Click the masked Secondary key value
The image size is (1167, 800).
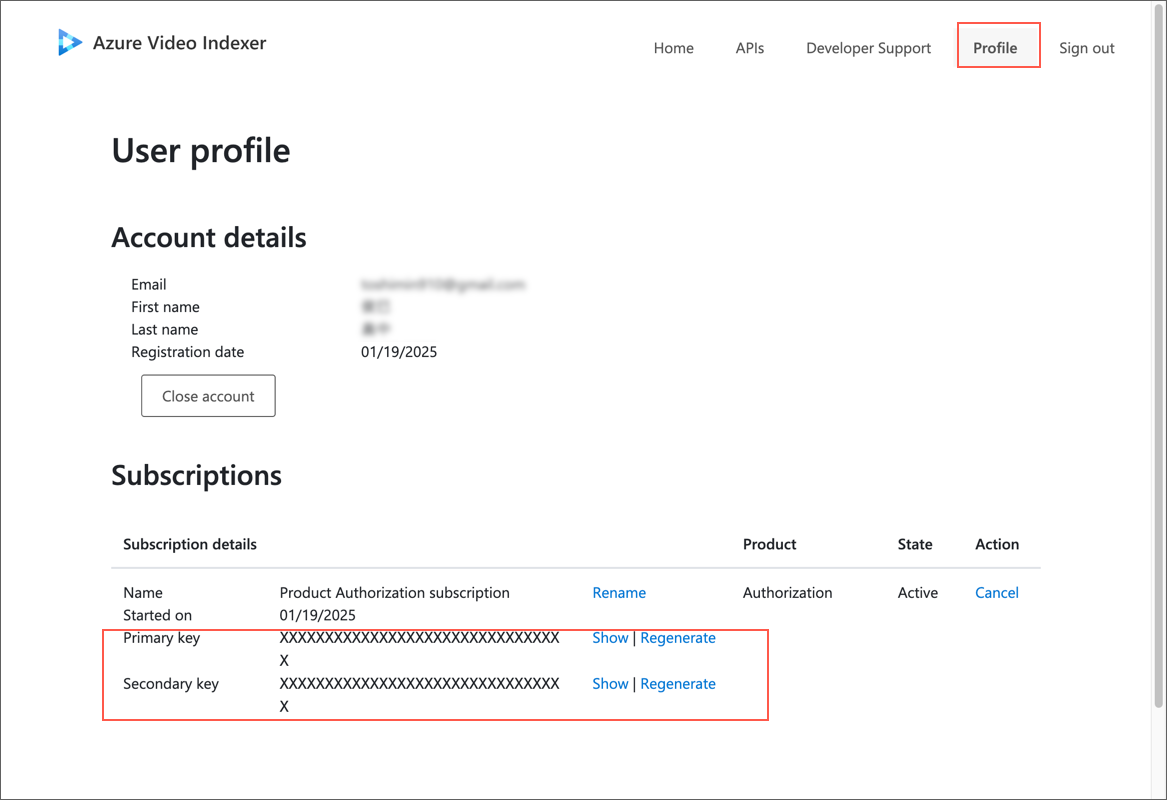[x=420, y=694]
